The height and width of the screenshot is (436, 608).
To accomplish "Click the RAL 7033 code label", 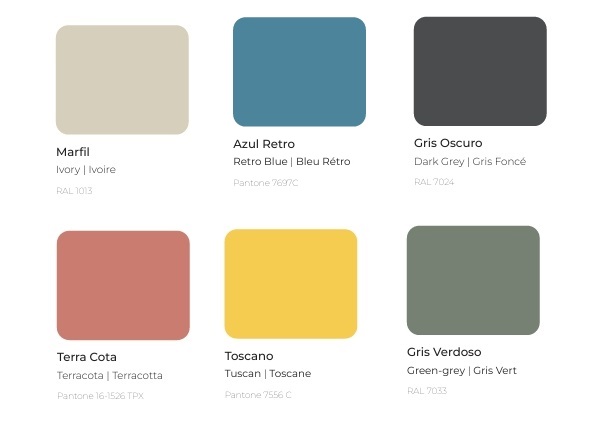I will [427, 391].
